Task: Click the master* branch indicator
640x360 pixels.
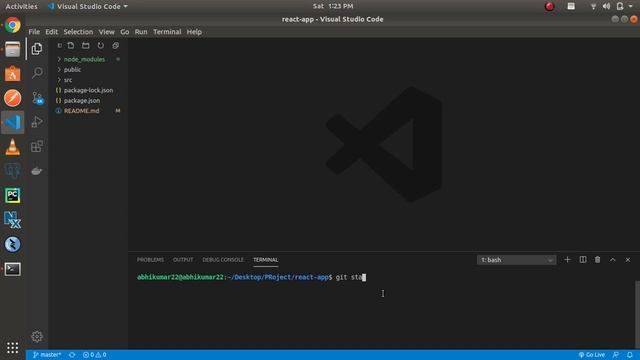Action: click(x=47, y=355)
